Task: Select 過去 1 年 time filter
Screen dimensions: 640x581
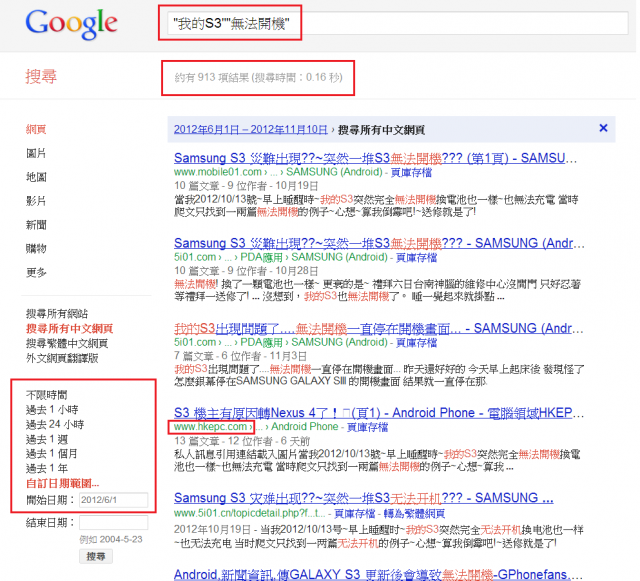Action: (x=47, y=468)
